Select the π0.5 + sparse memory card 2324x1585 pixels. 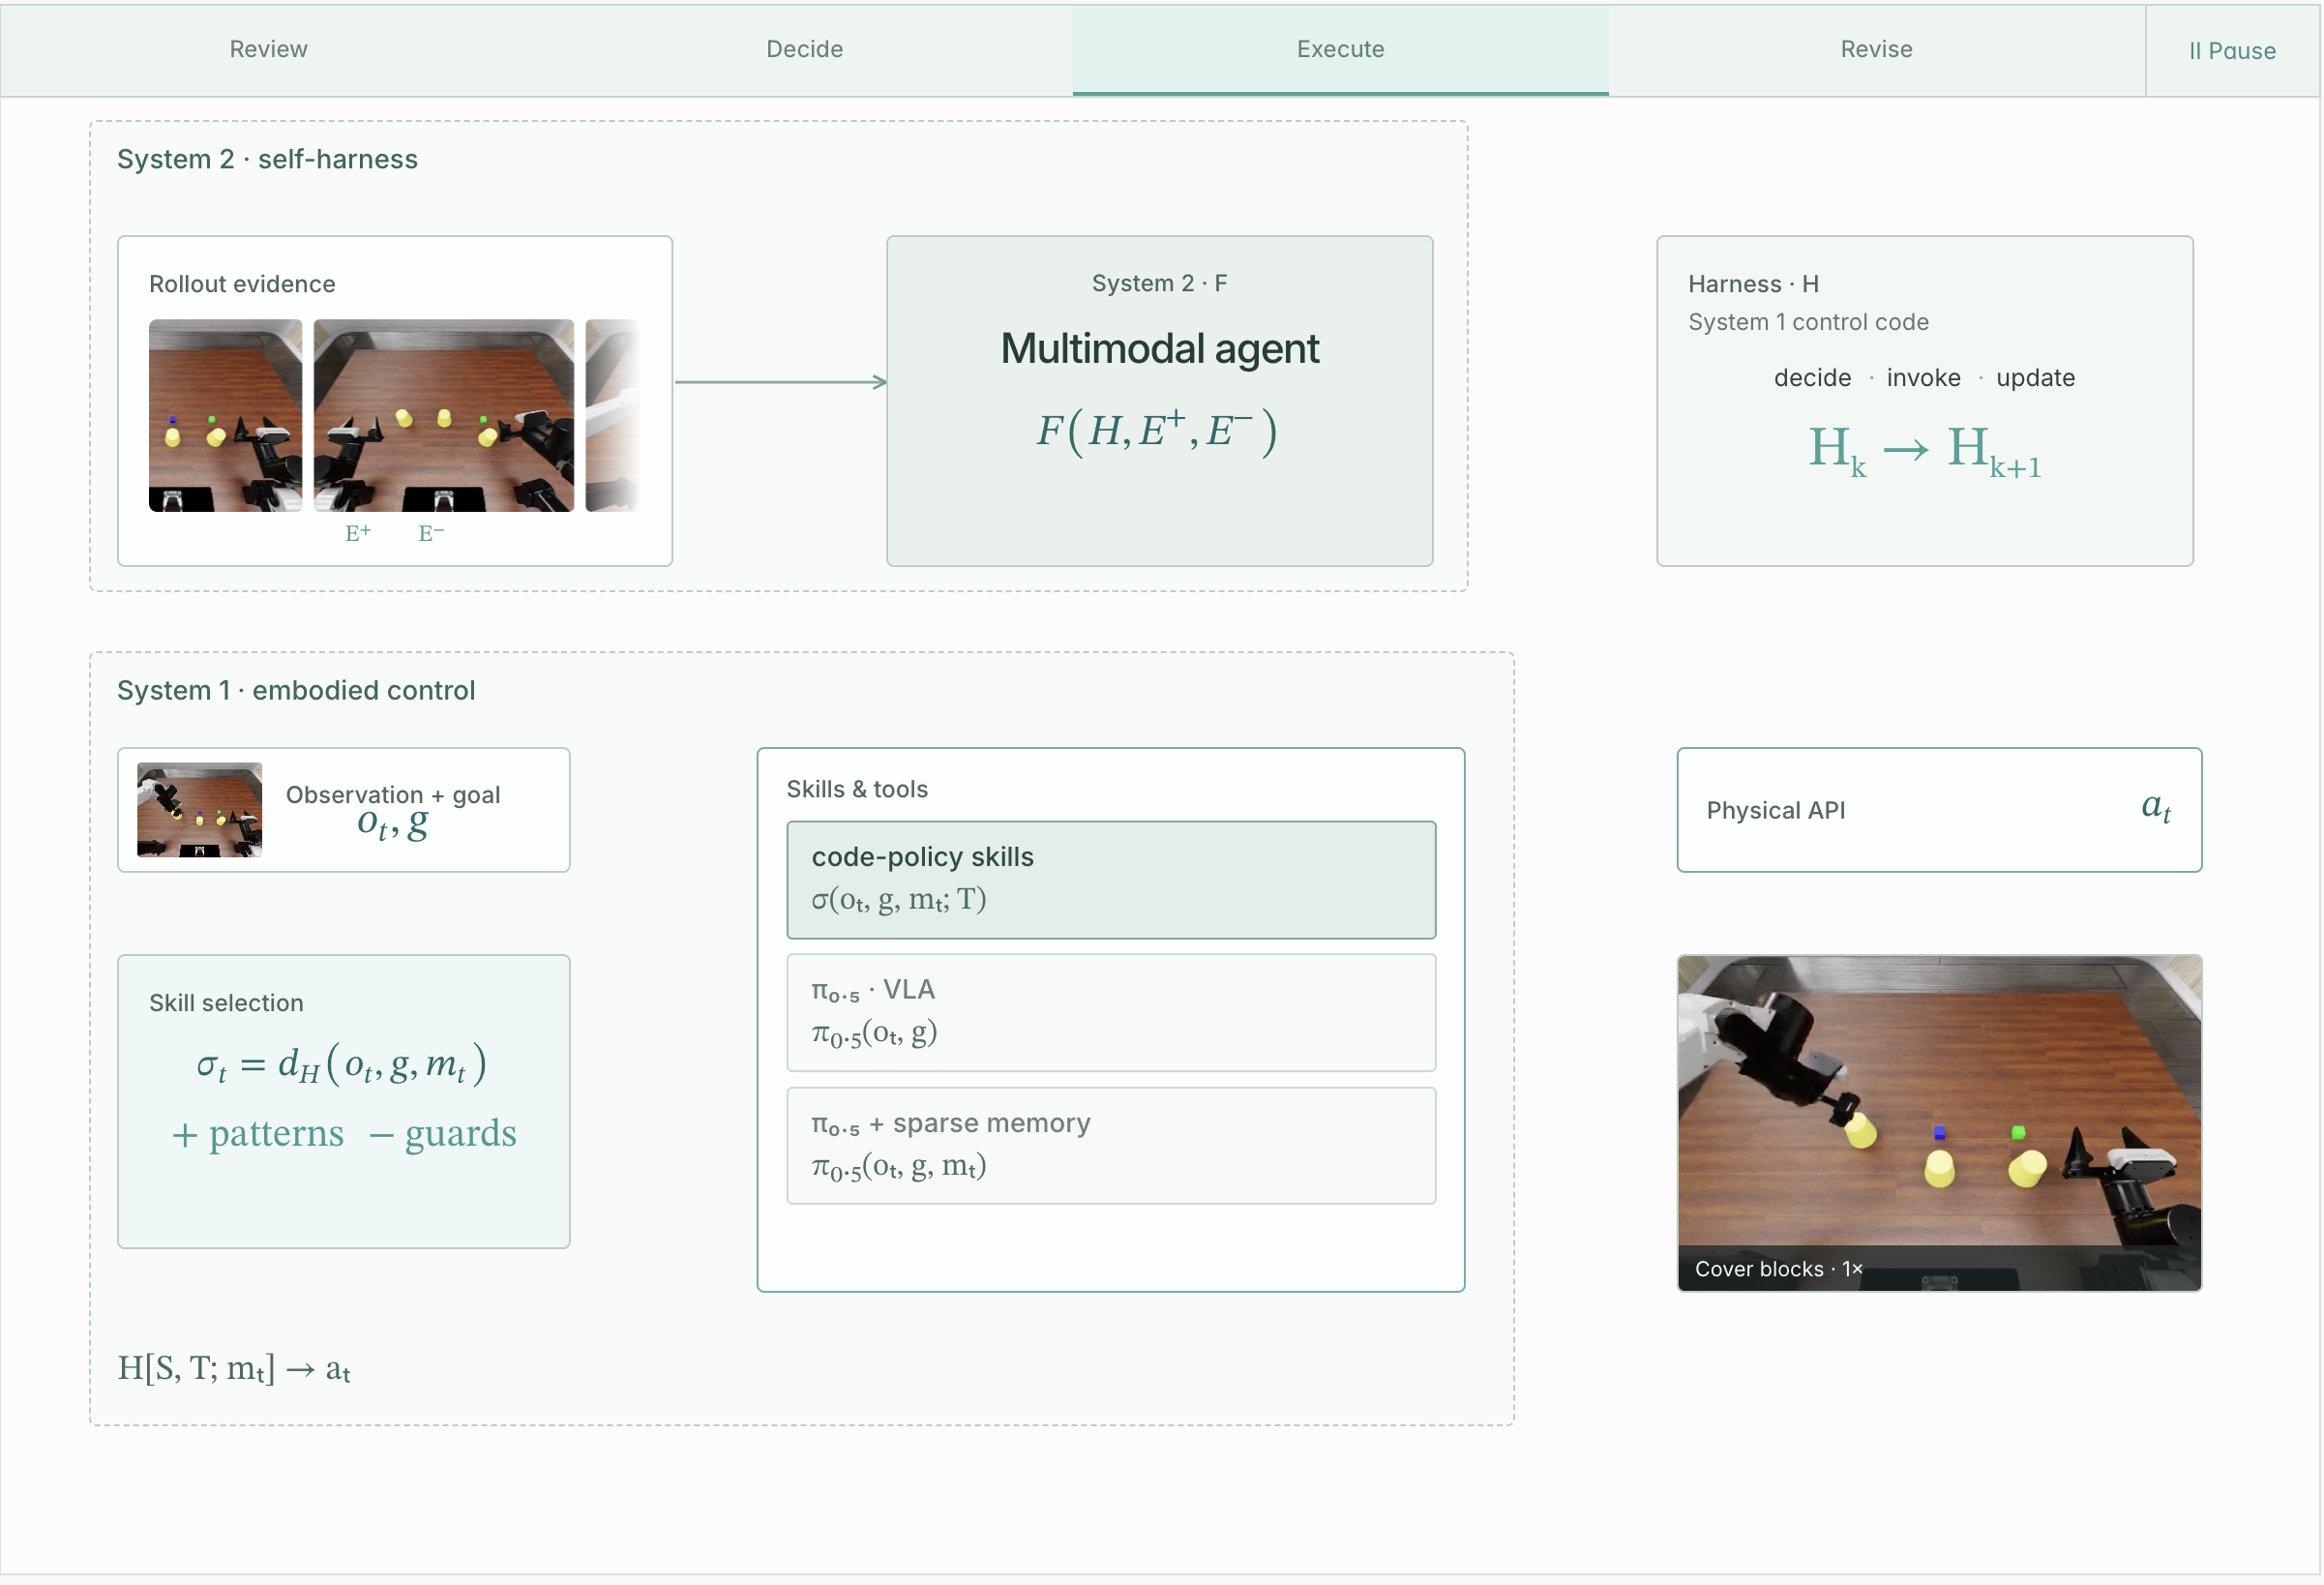tap(1111, 1145)
